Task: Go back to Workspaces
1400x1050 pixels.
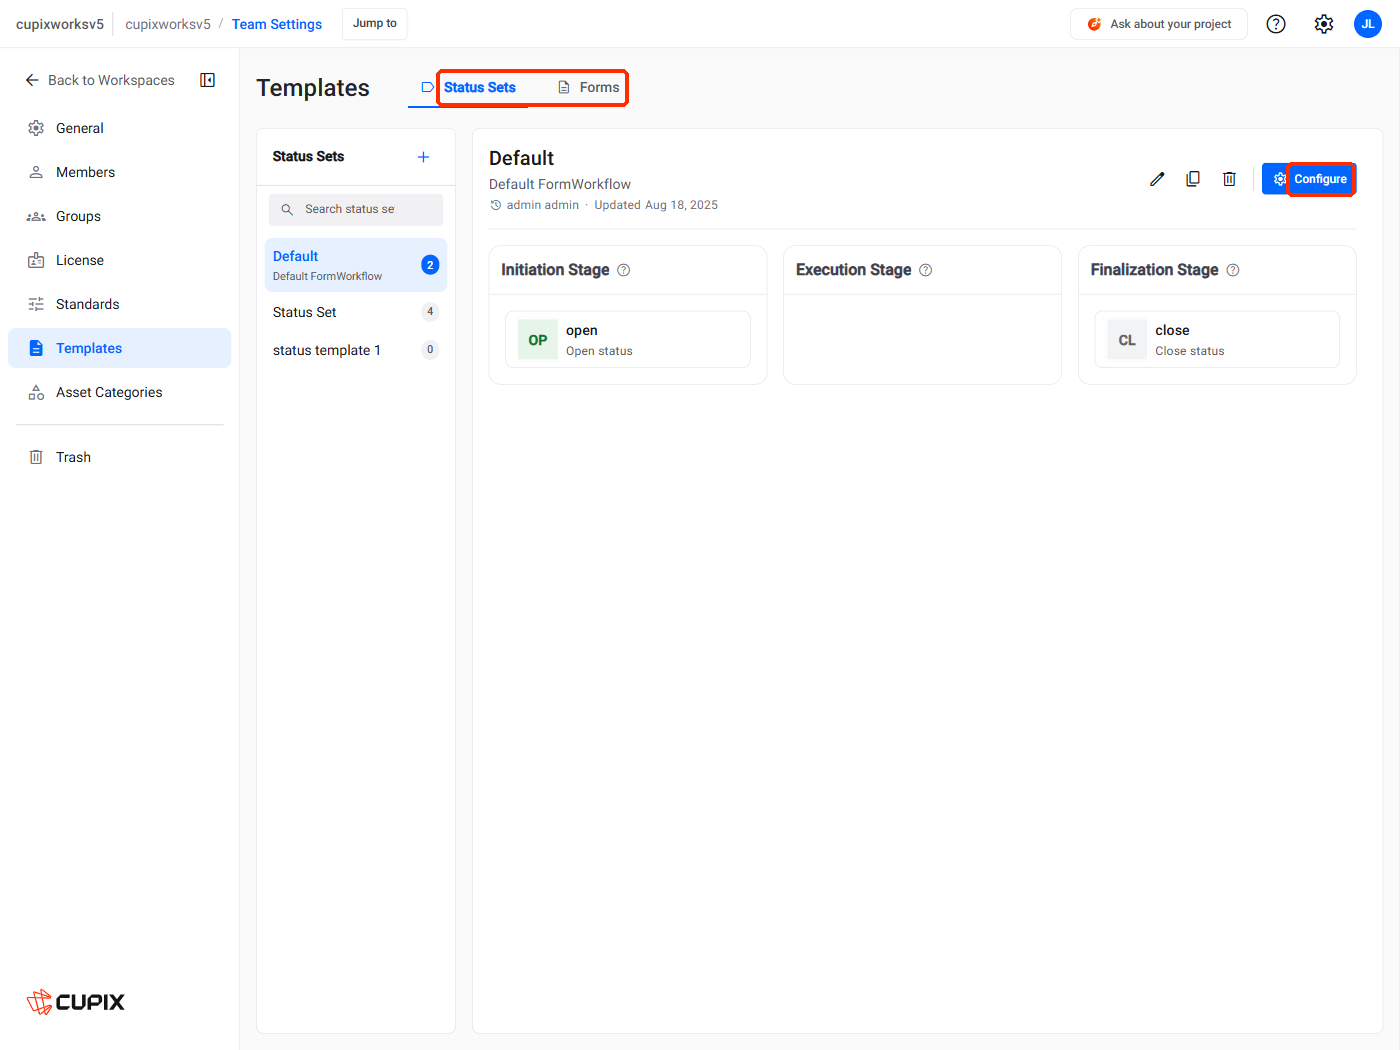Action: pyautogui.click(x=99, y=80)
